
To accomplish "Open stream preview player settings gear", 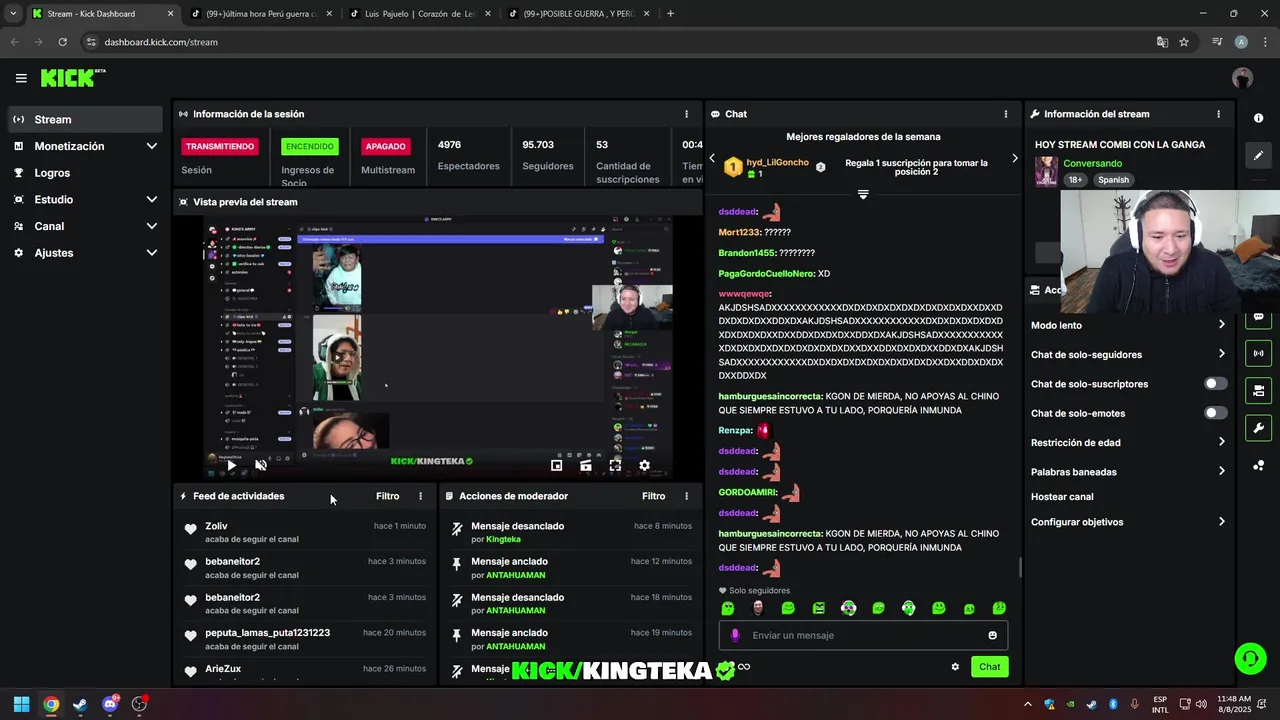I will coord(645,465).
